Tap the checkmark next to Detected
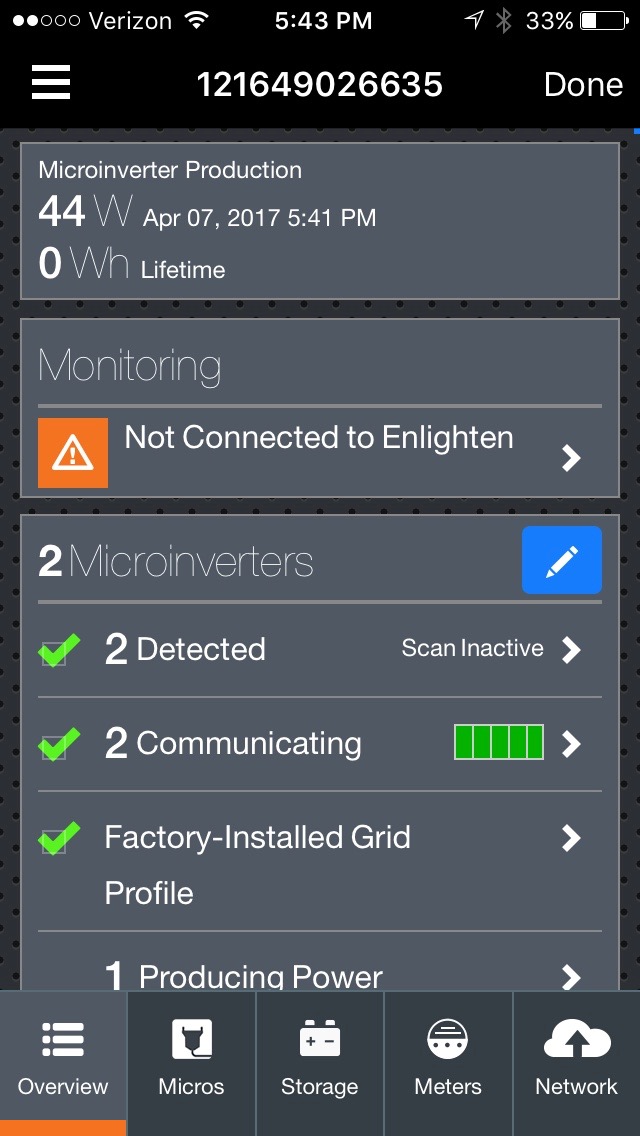Screen dimensions: 640x1136 pos(58,651)
